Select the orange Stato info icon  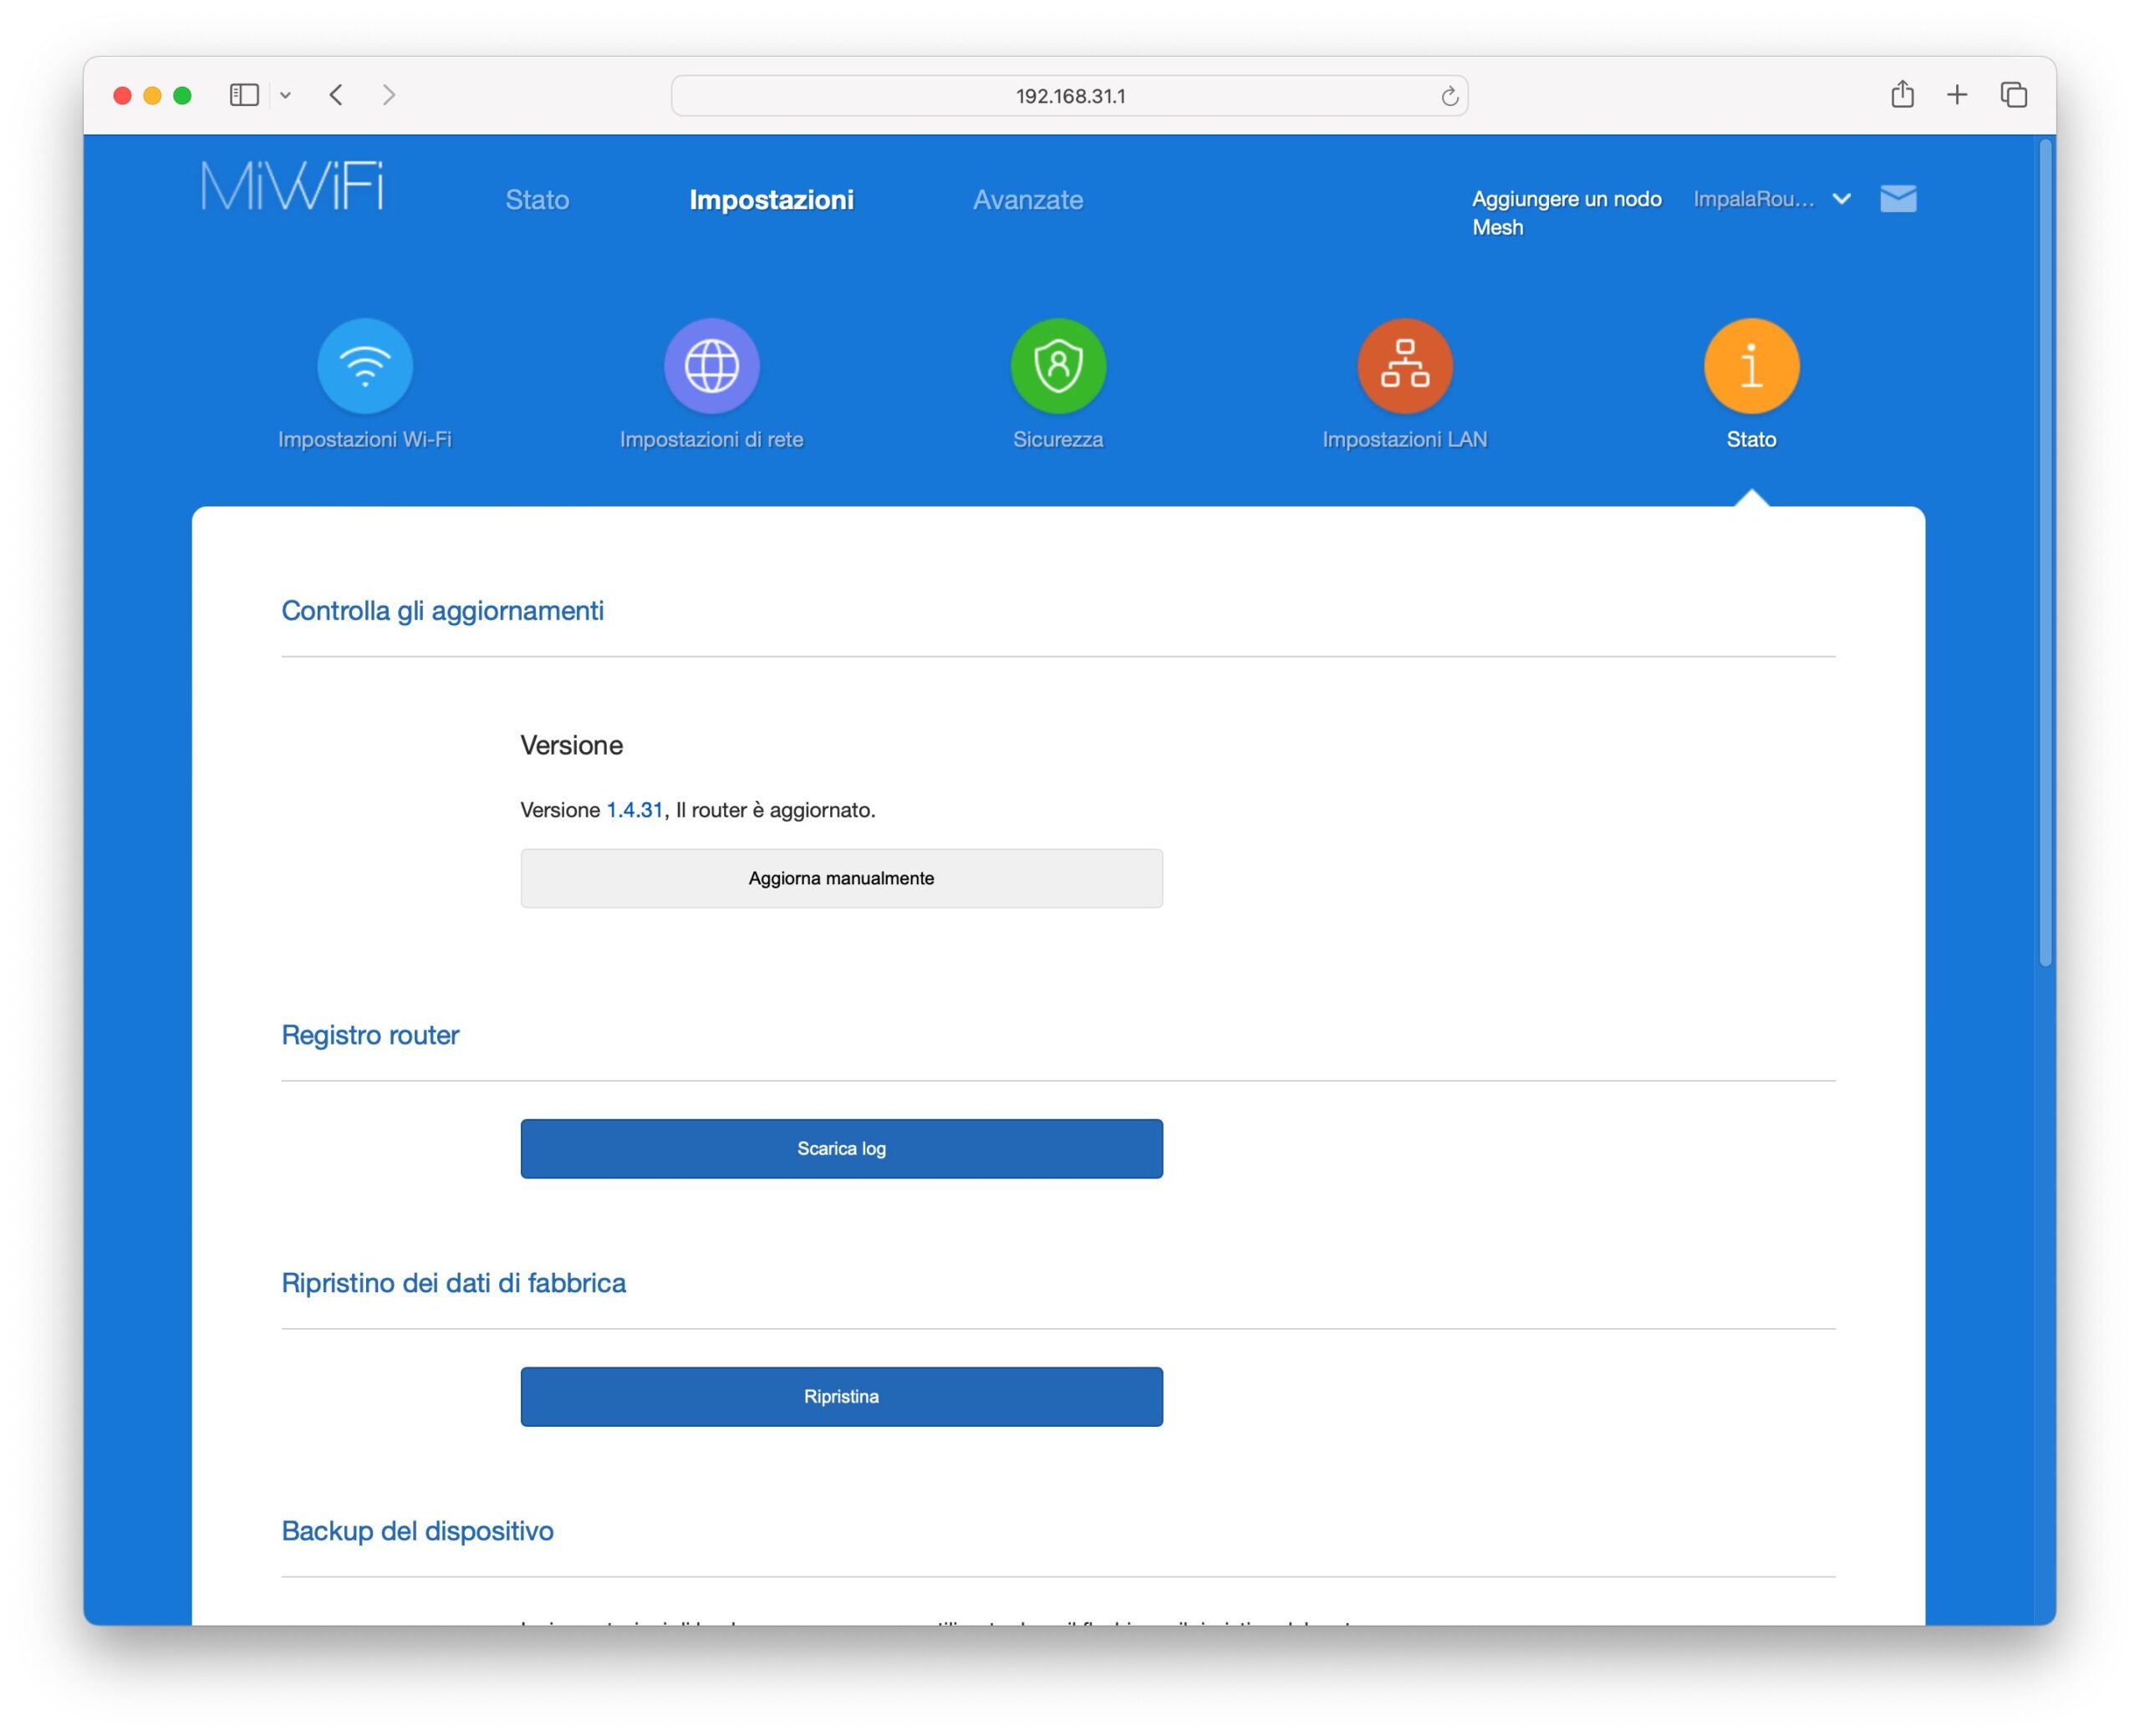(1751, 366)
